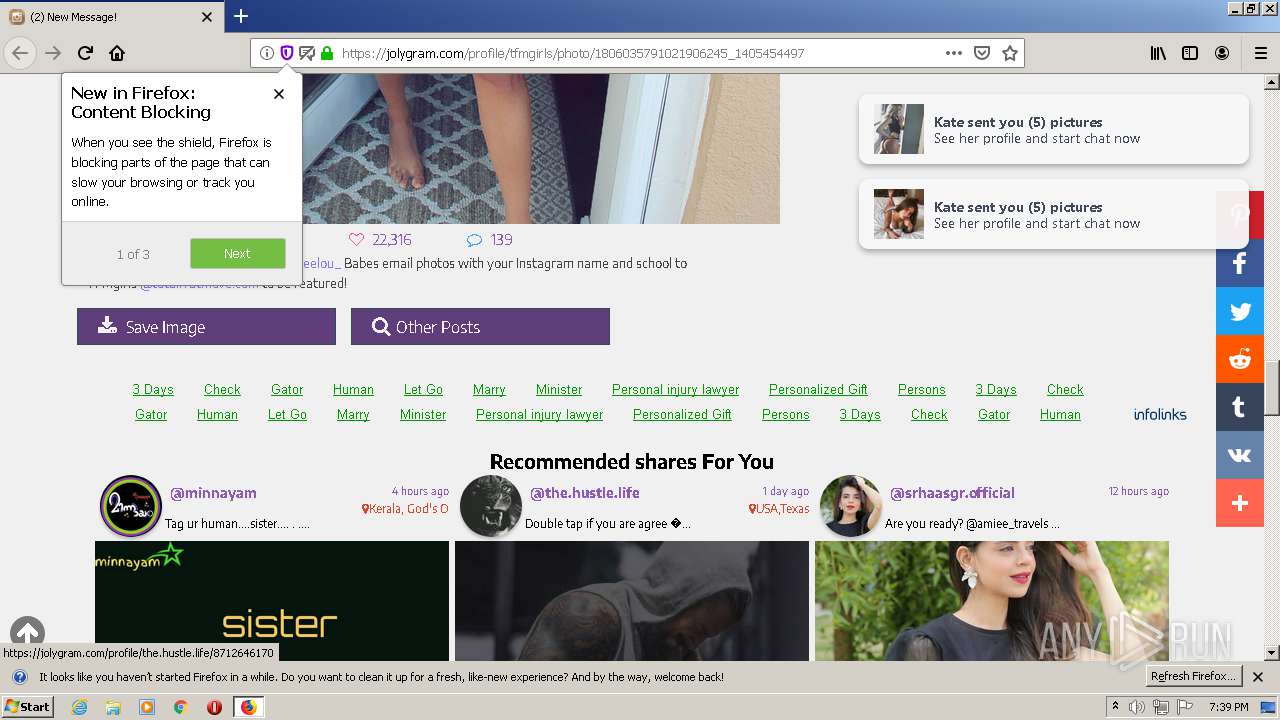
Task: Close the New Message tab
Action: (x=207, y=17)
